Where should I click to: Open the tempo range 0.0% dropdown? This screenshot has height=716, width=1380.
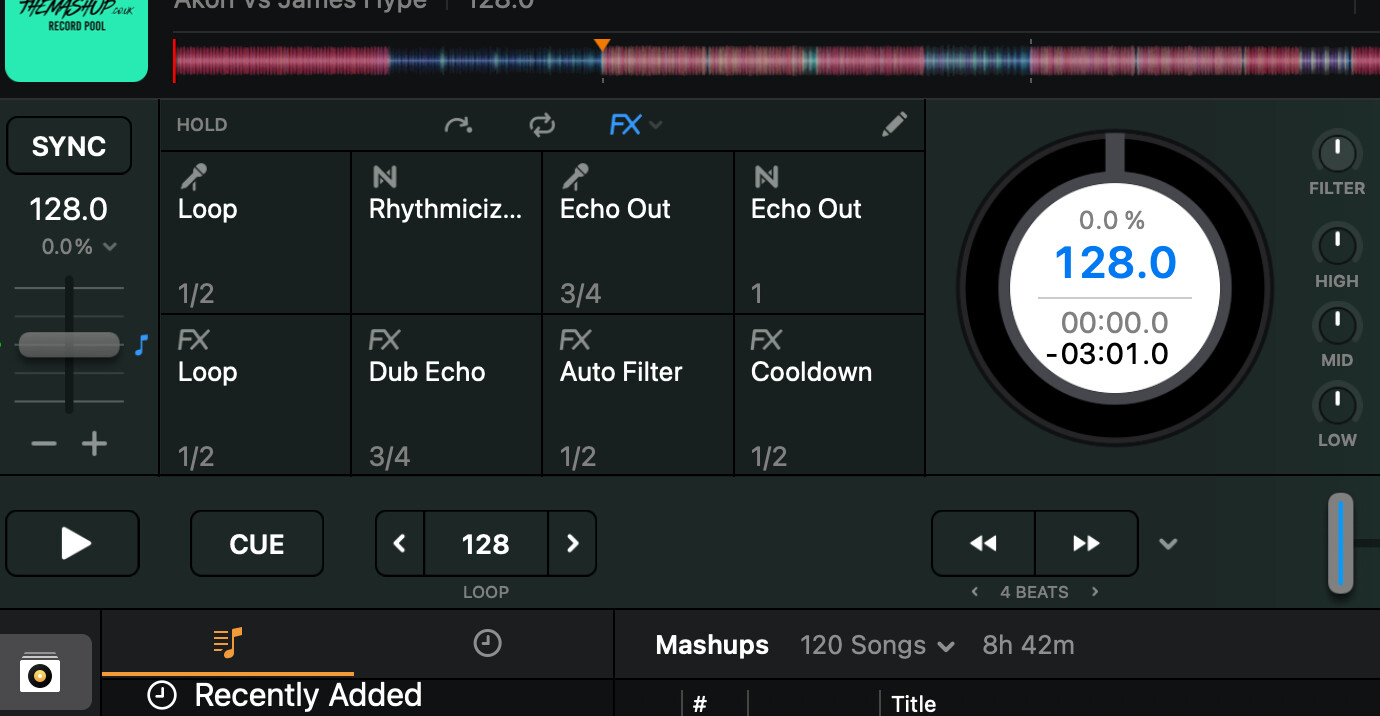coord(79,246)
